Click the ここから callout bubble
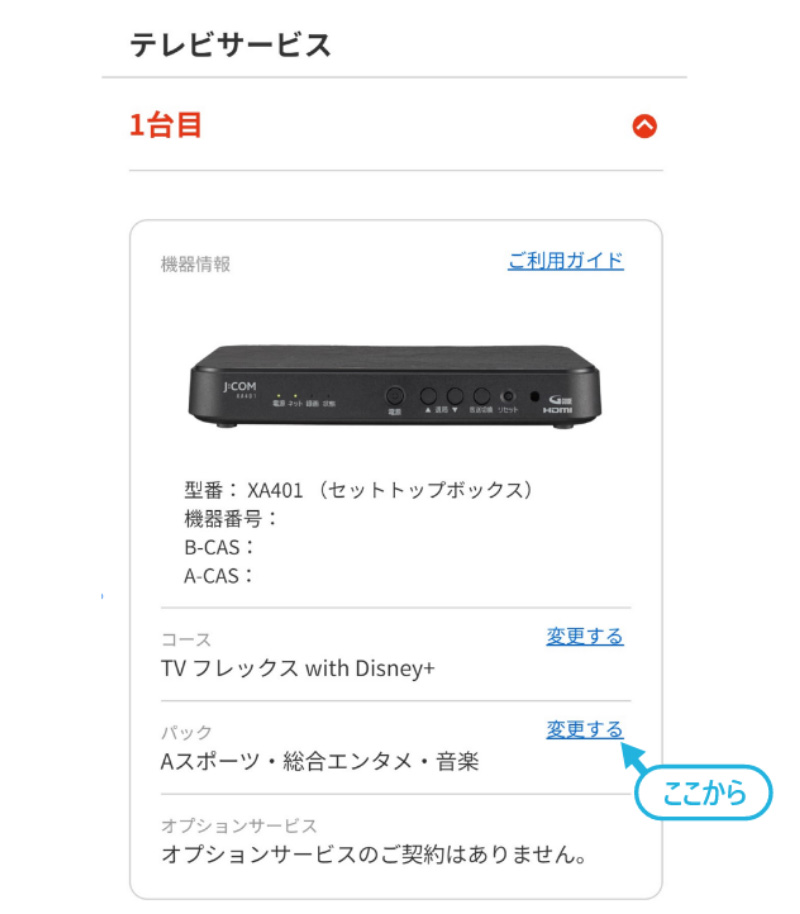Viewport: 800px width, 914px height. click(704, 793)
